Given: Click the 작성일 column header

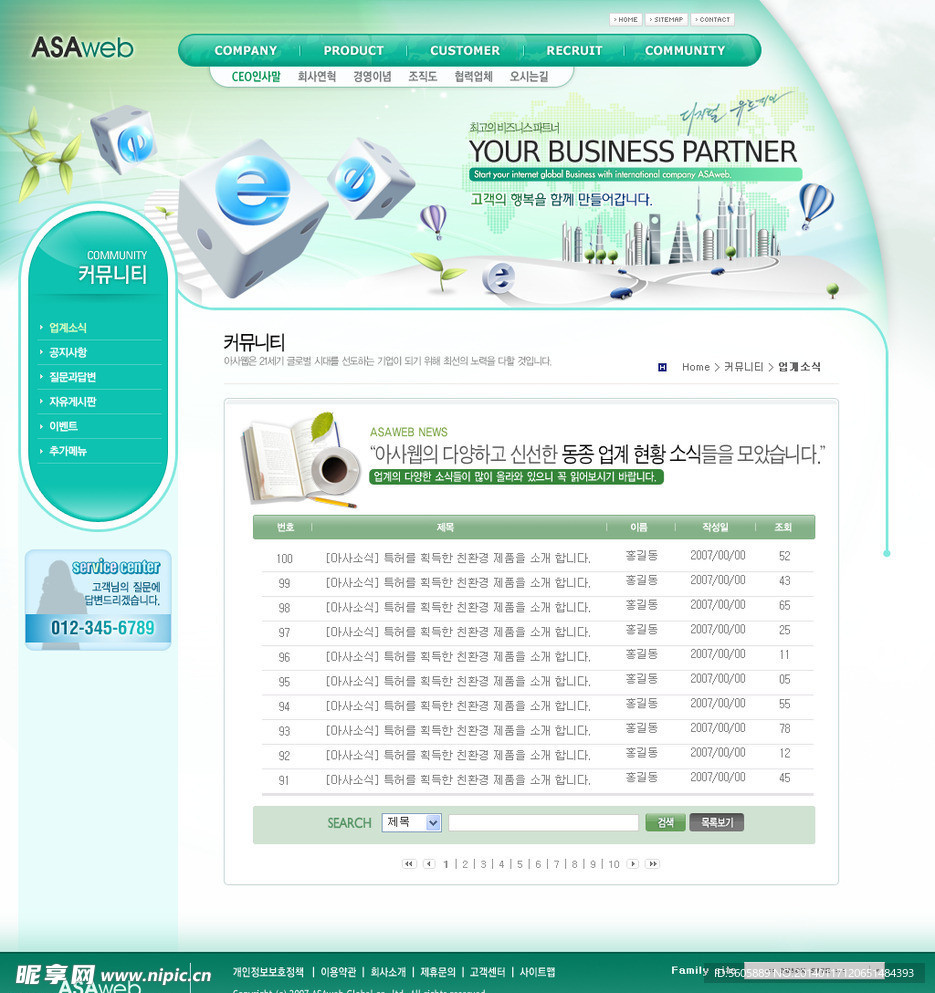Looking at the screenshot, I should pyautogui.click(x=715, y=527).
